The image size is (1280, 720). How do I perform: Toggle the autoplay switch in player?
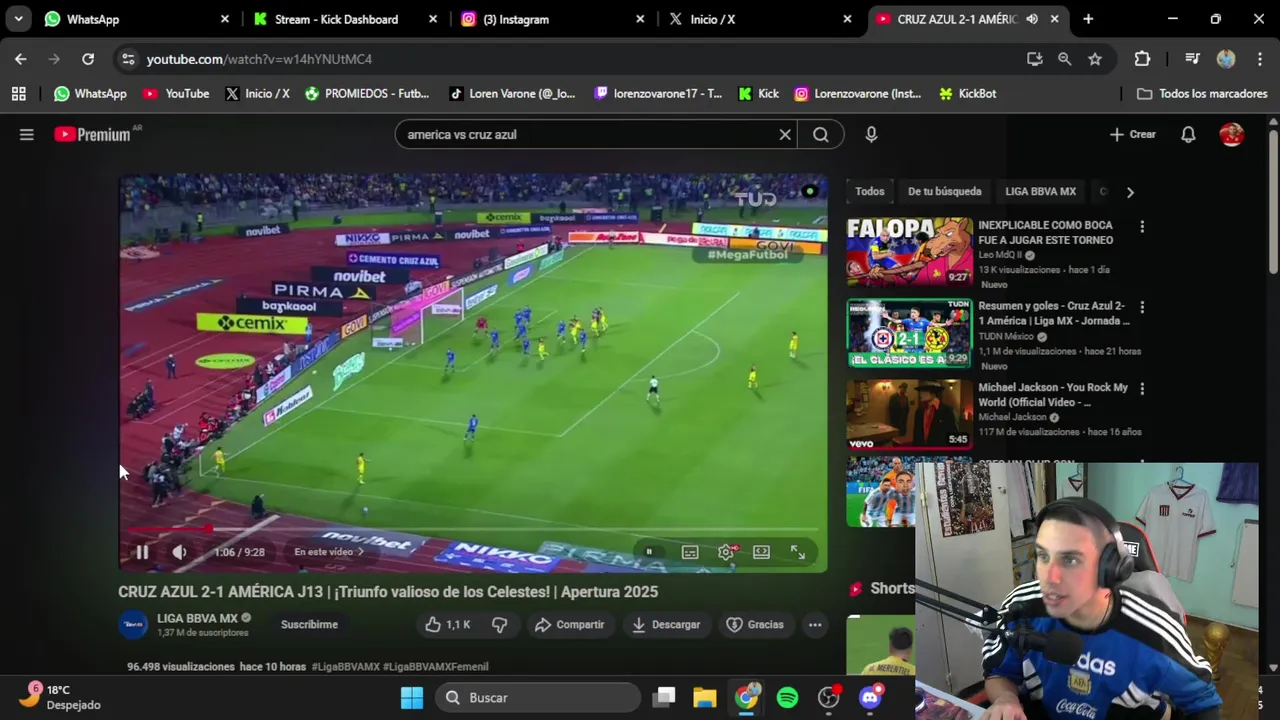click(x=649, y=552)
